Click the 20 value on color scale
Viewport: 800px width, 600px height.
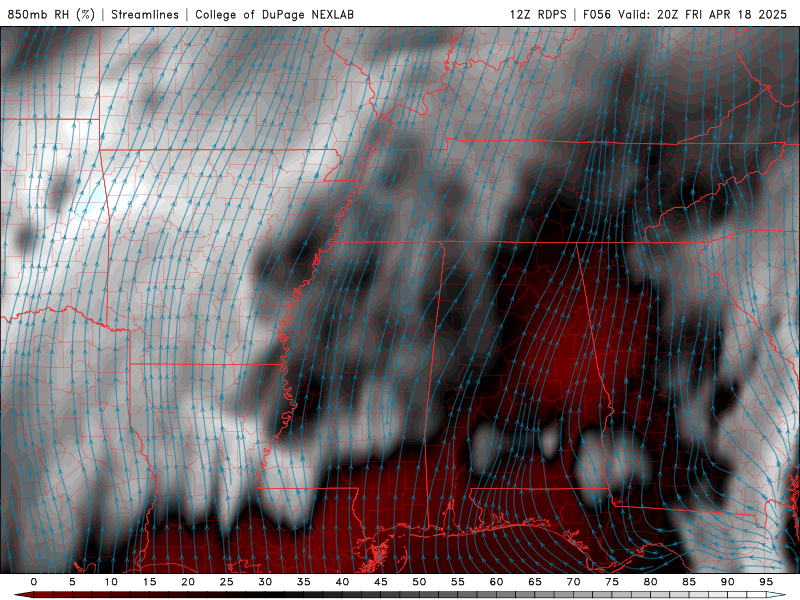(x=188, y=582)
